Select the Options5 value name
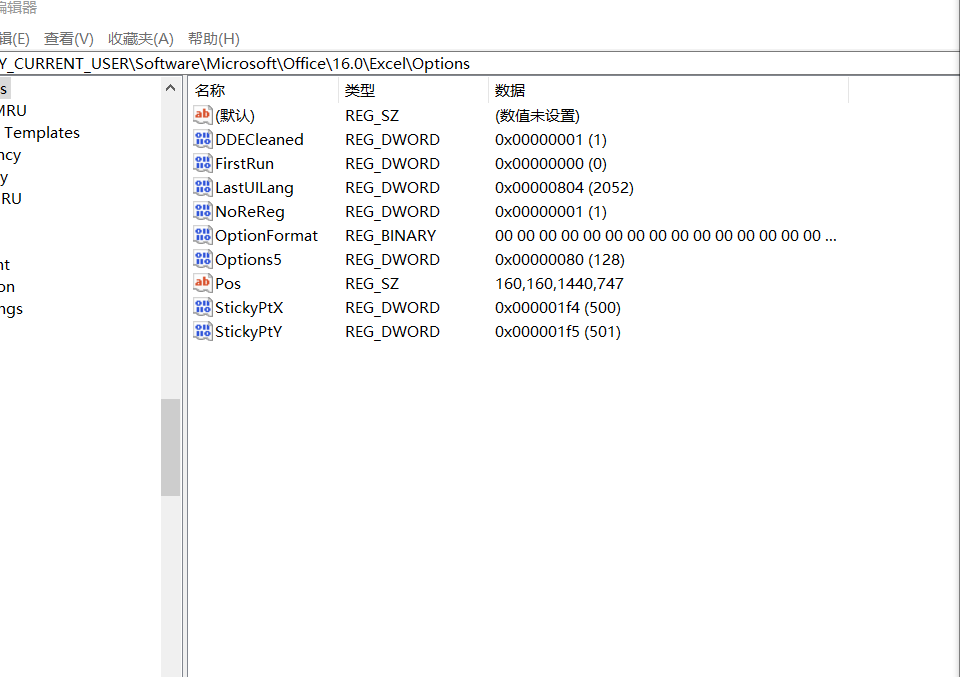Image resolution: width=965 pixels, height=677 pixels. coord(248,260)
